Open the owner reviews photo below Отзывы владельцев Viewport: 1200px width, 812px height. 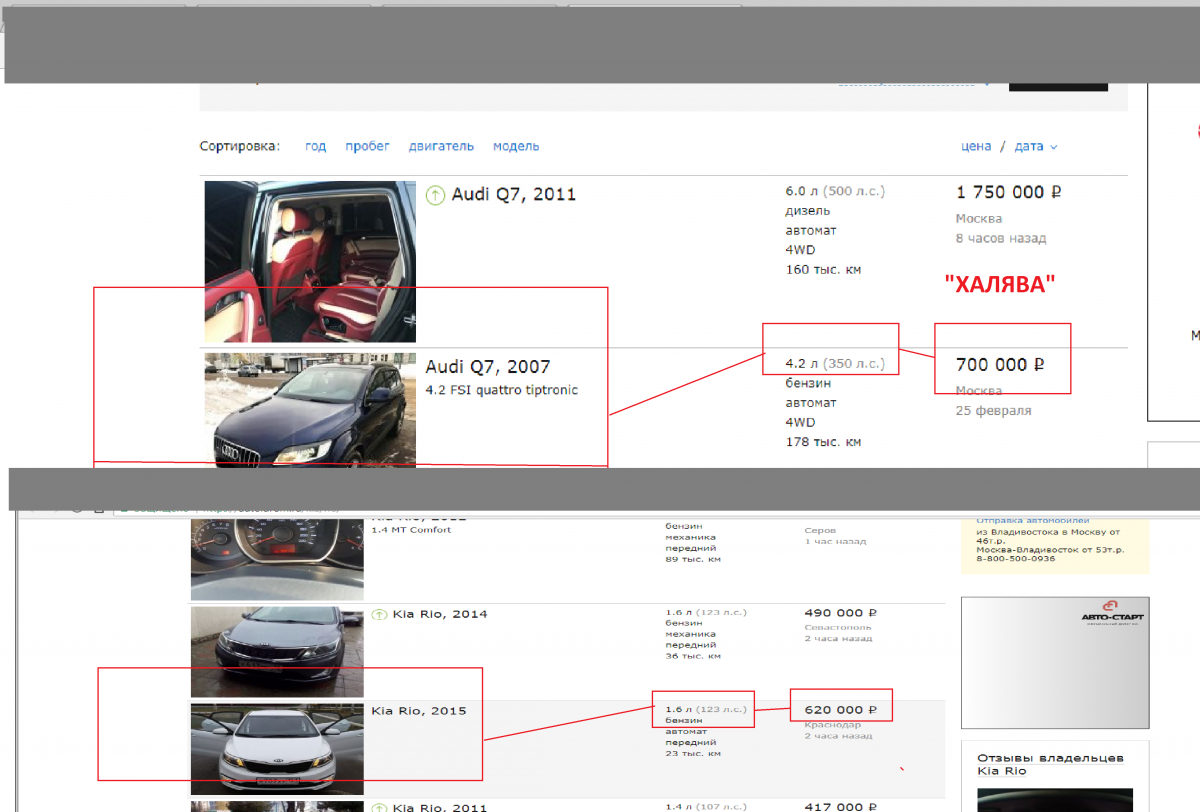pos(1055,800)
